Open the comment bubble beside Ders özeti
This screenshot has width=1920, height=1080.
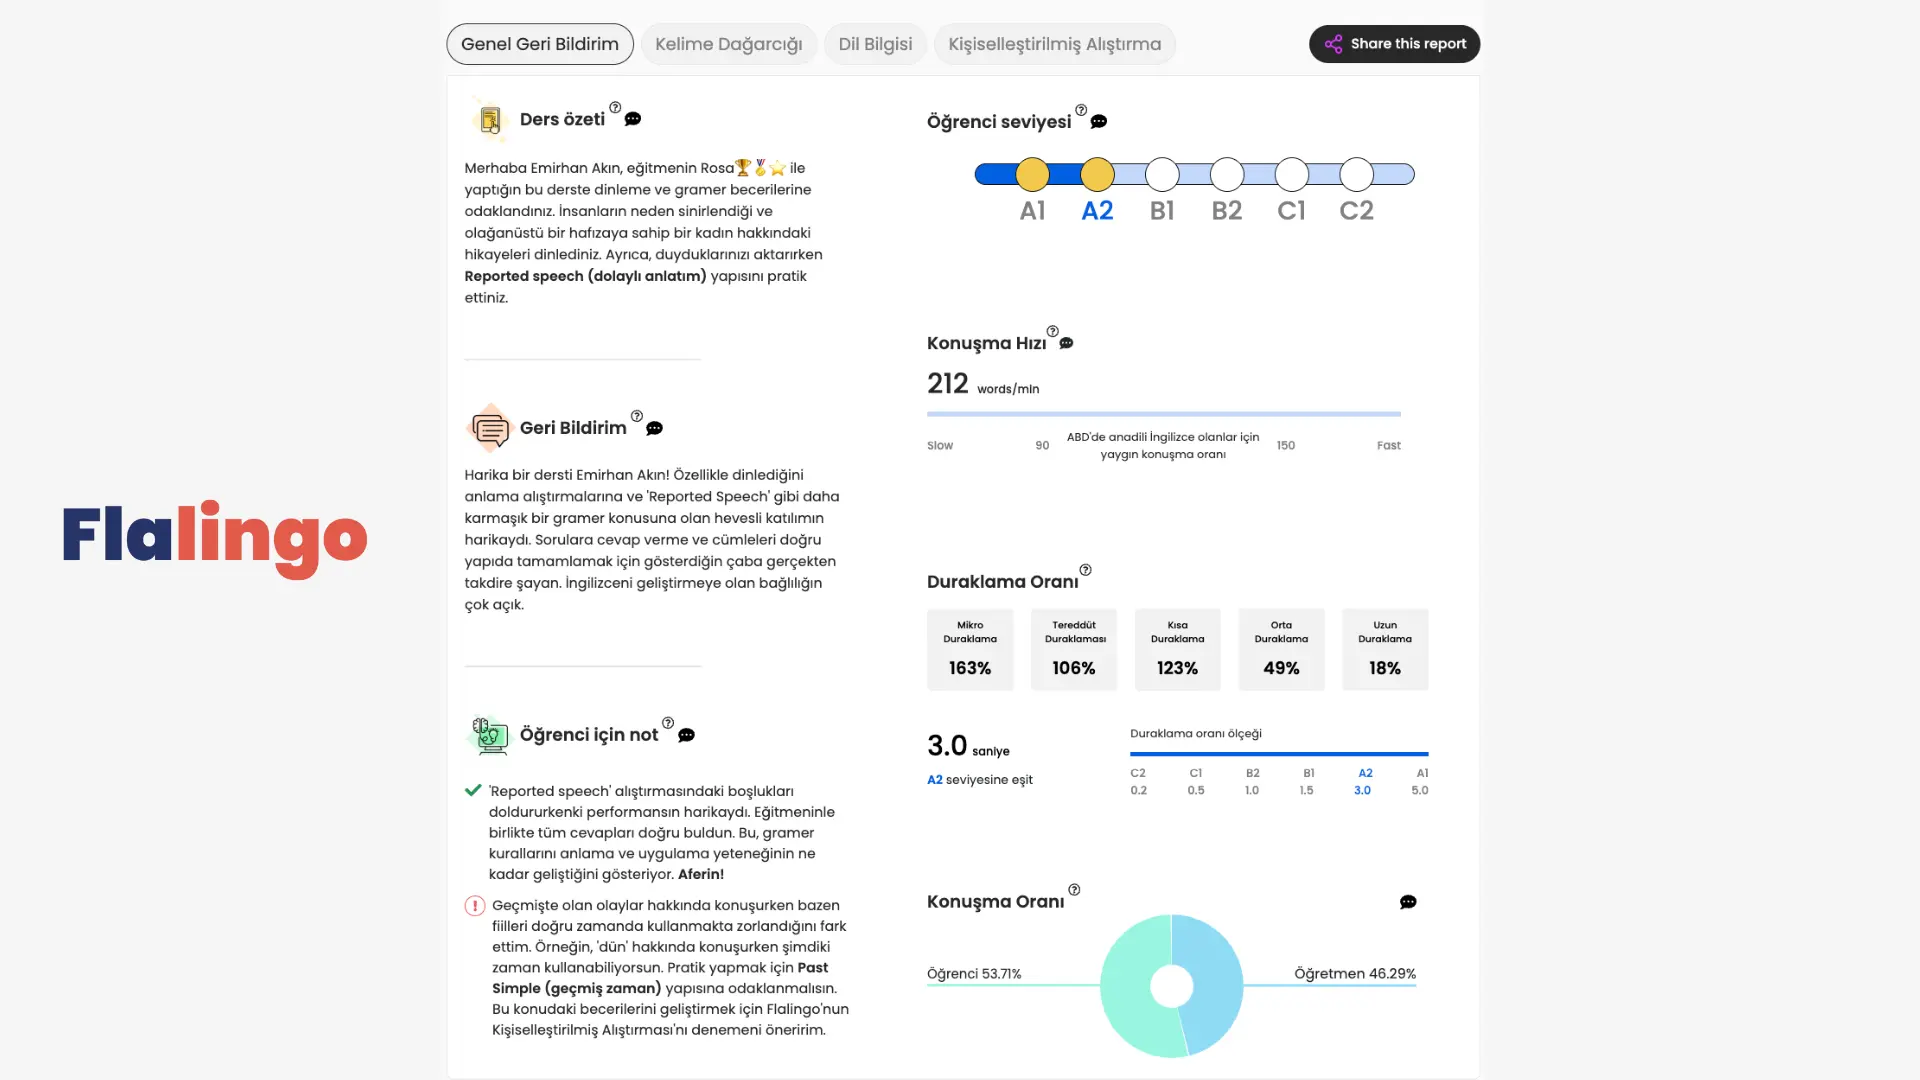631,120
